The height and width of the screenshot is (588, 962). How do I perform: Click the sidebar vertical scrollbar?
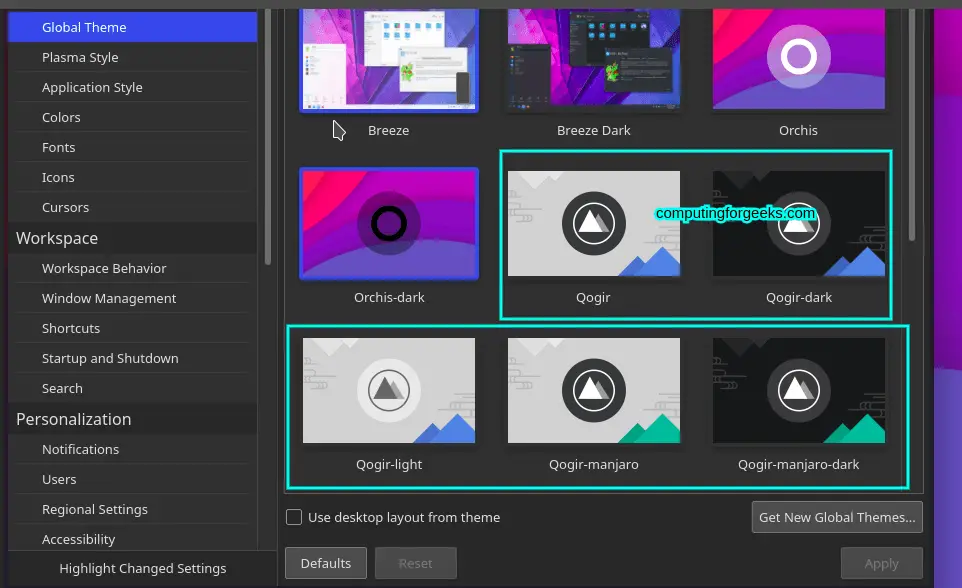coord(267,137)
